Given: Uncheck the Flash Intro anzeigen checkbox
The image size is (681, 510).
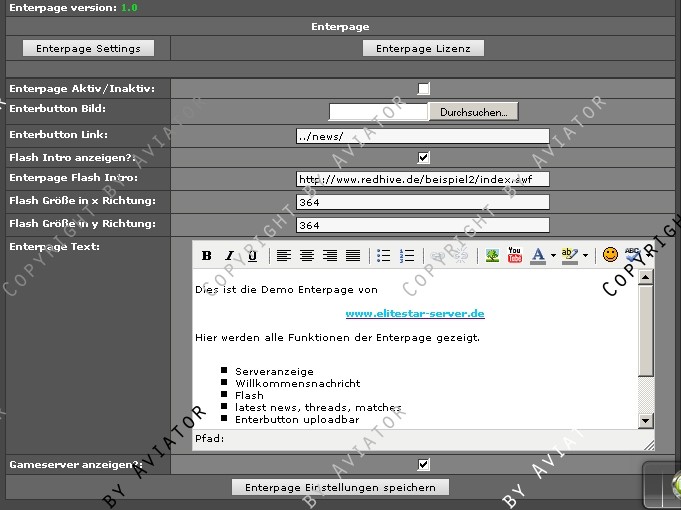Looking at the screenshot, I should tap(423, 157).
